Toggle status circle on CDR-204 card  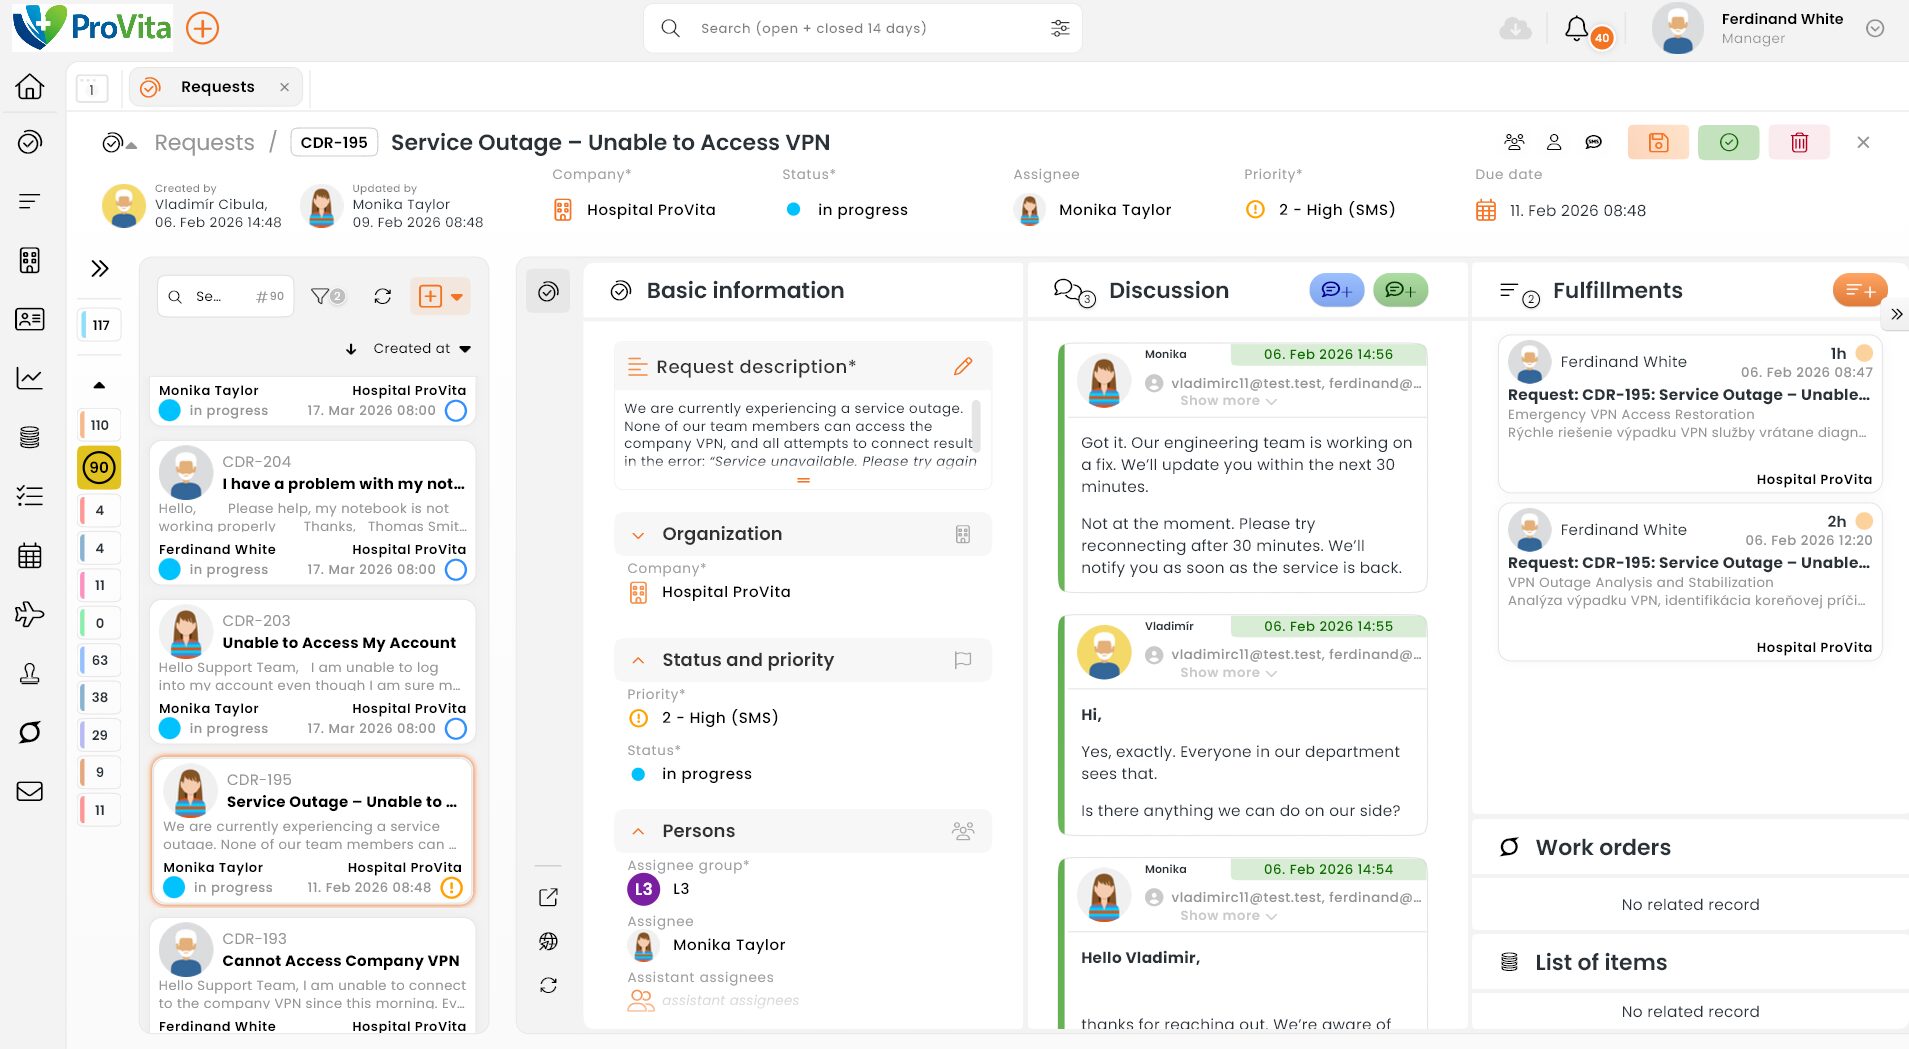[455, 570]
